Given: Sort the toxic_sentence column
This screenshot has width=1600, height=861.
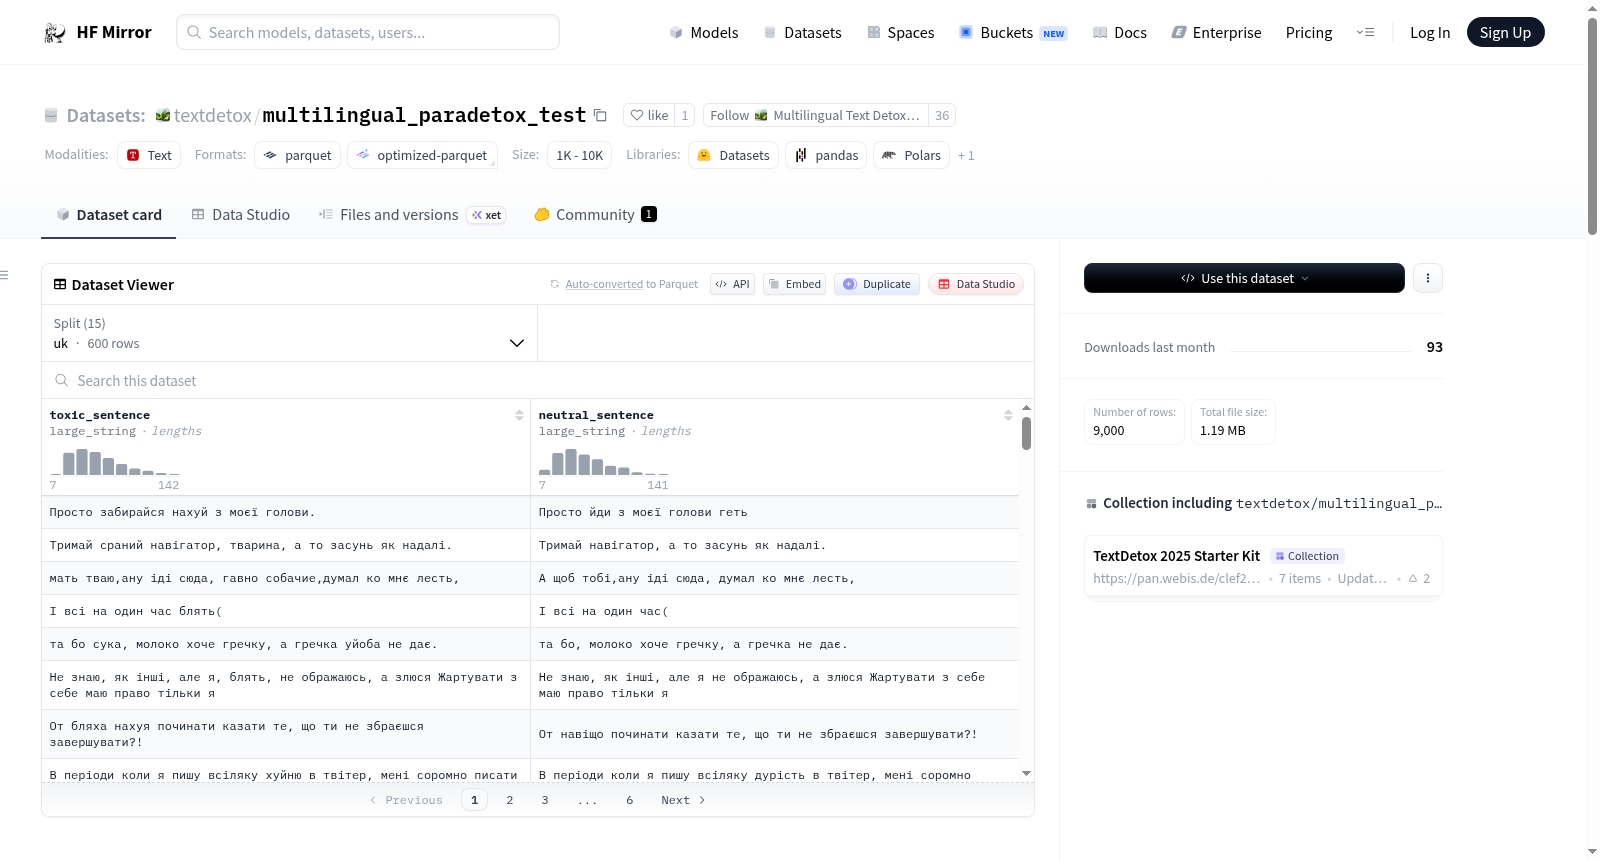Looking at the screenshot, I should [519, 415].
